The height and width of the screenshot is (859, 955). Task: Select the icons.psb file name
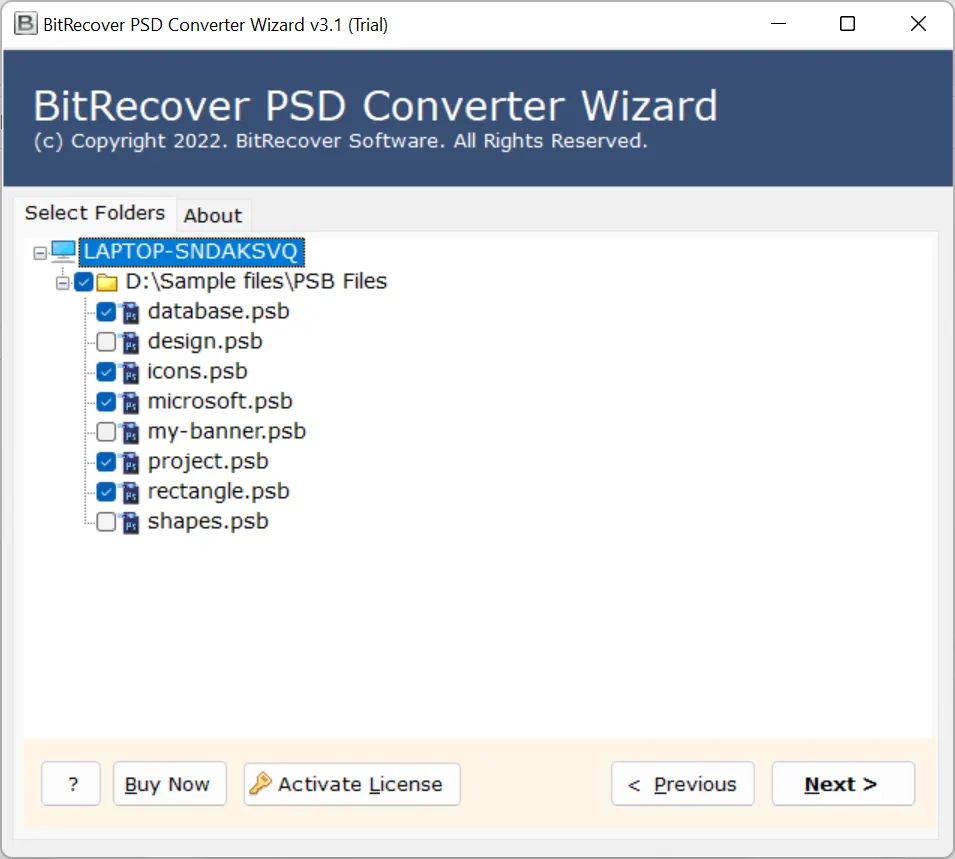click(x=197, y=372)
